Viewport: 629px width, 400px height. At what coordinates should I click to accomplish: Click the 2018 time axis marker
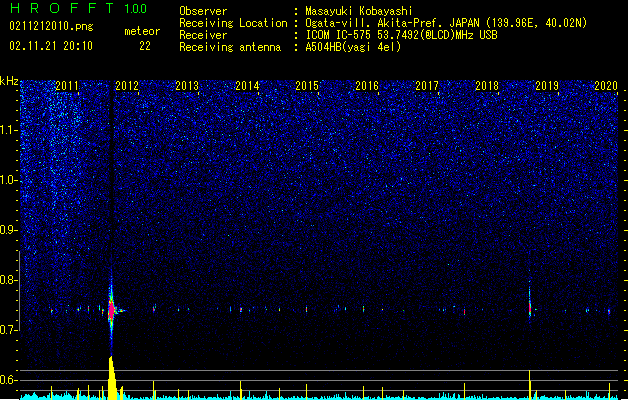pos(487,86)
